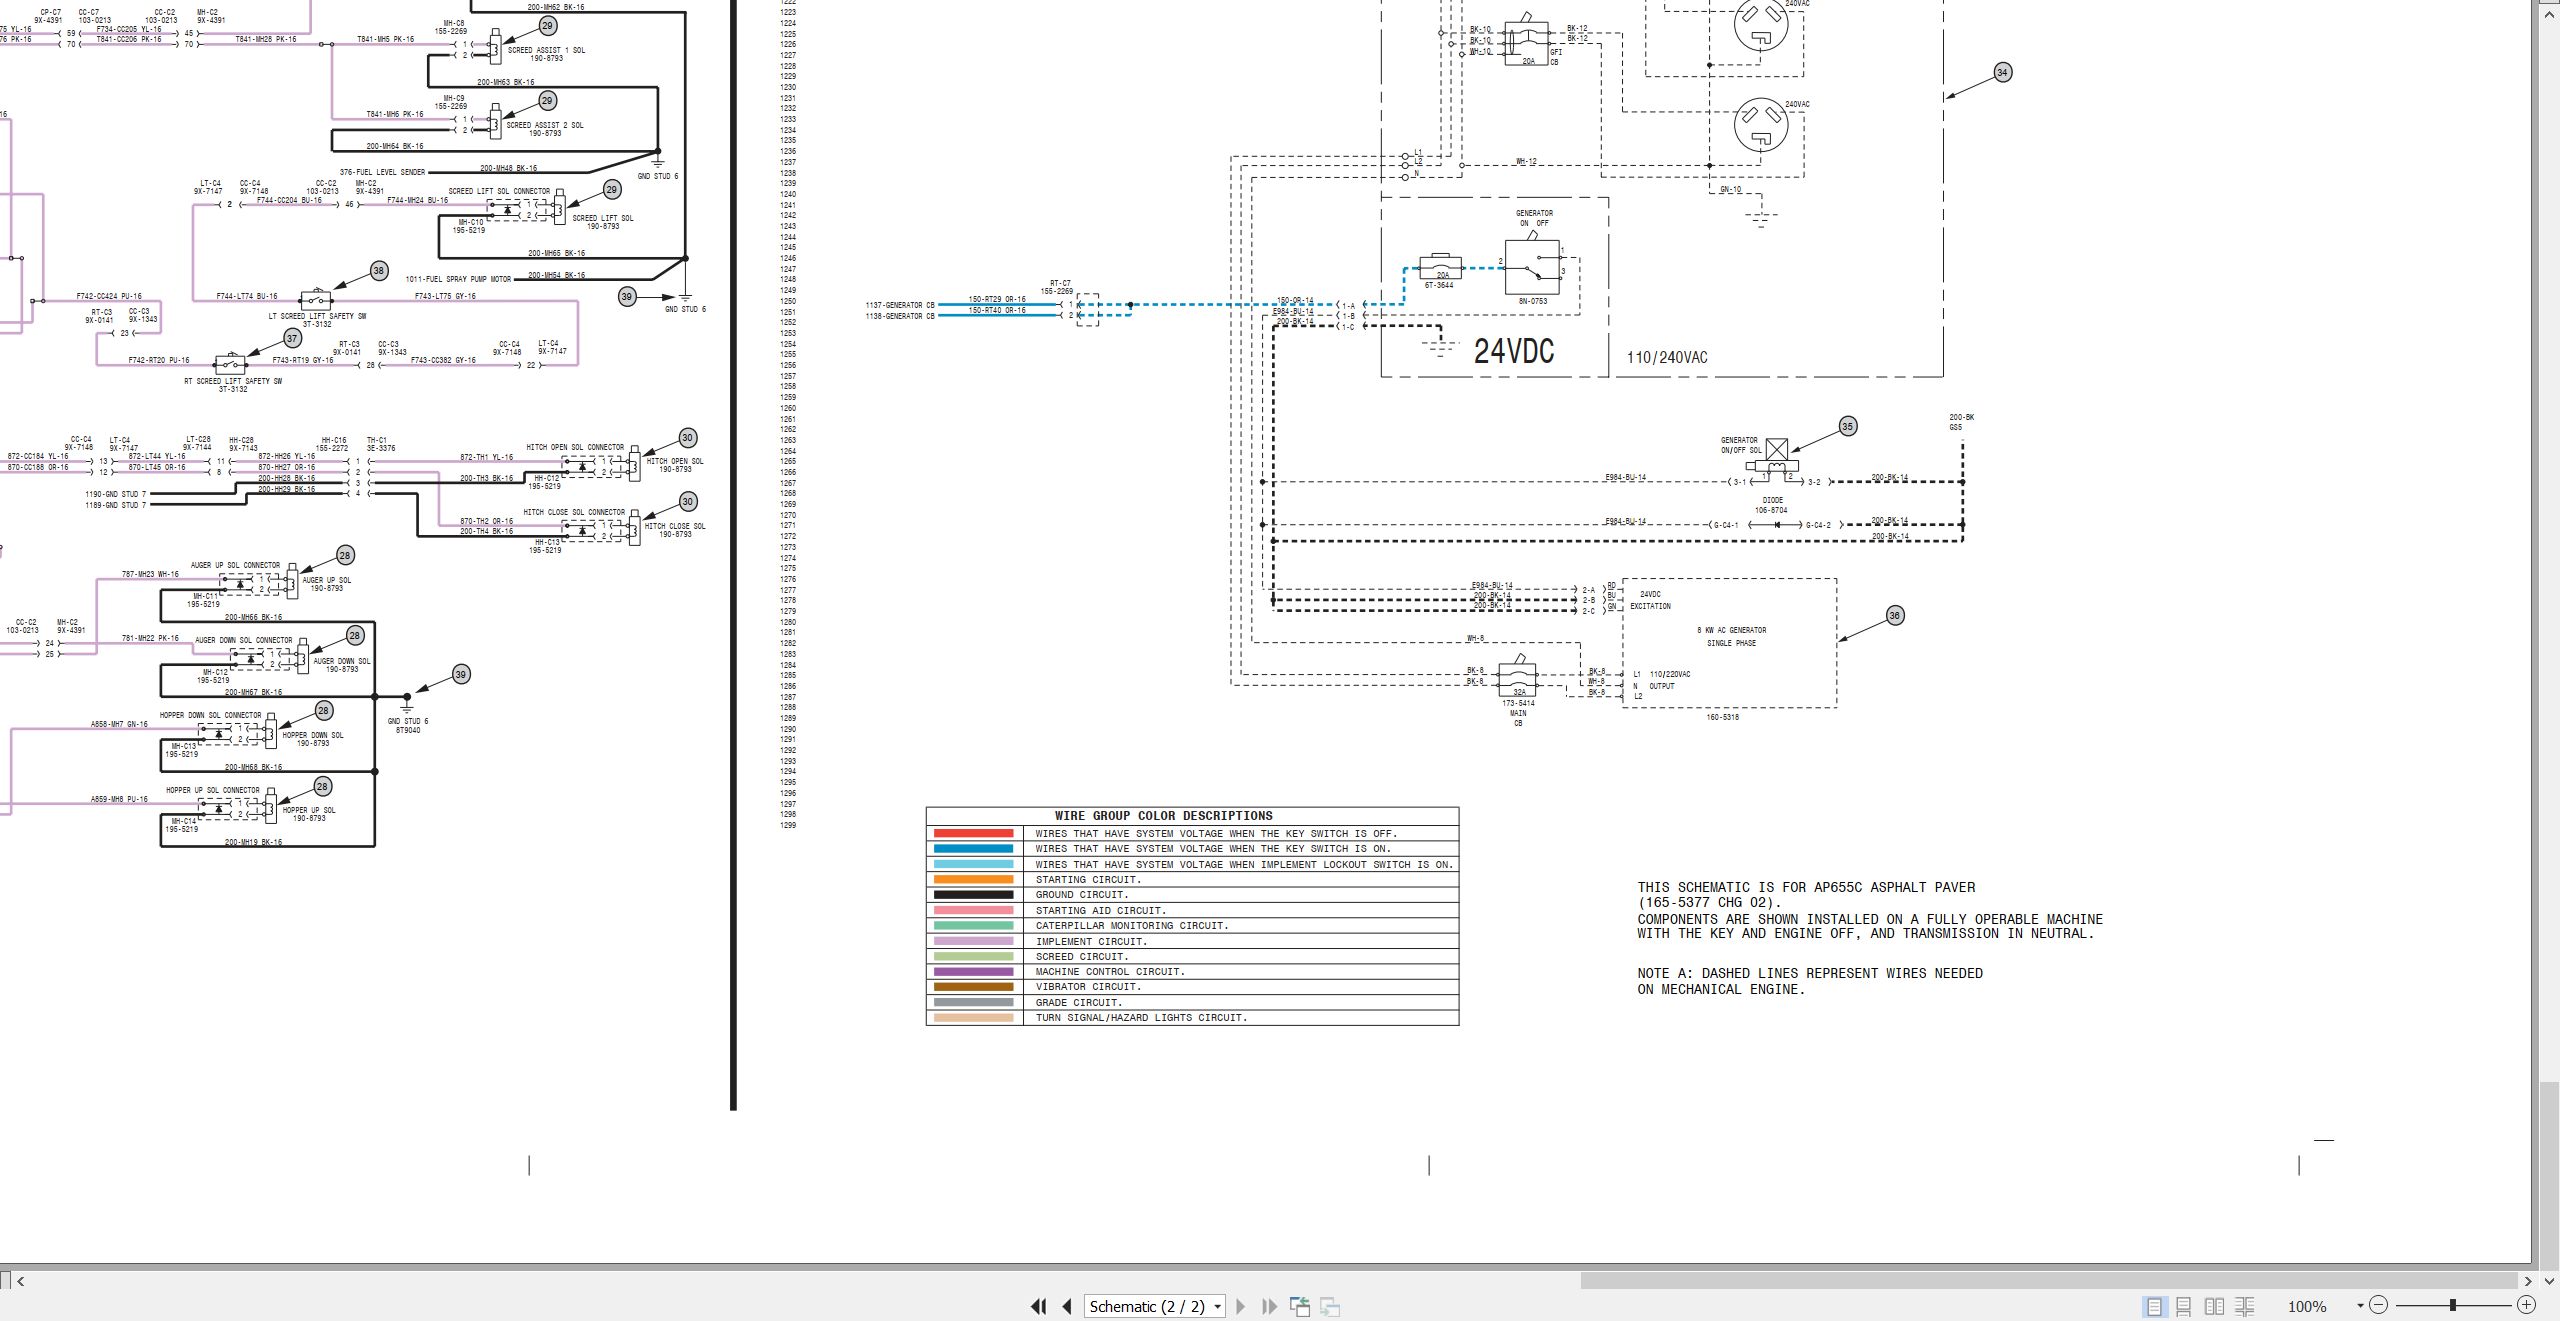Zoom in with the plus icon
Image resolution: width=2560 pixels, height=1321 pixels.
[x=2527, y=1305]
